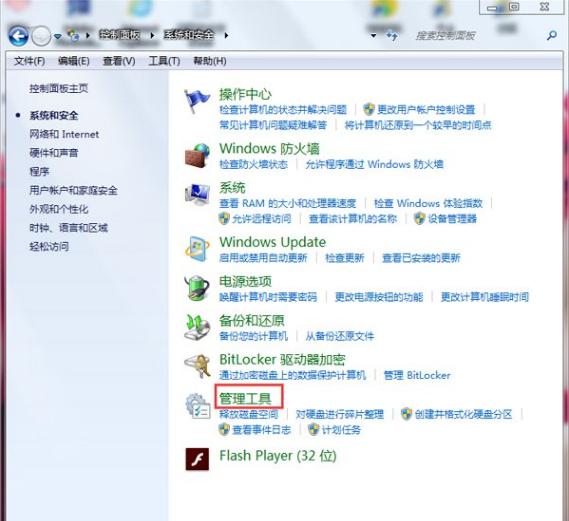The height and width of the screenshot is (521, 569).
Task: Click the refresh button beside address bar
Action: click(x=392, y=36)
